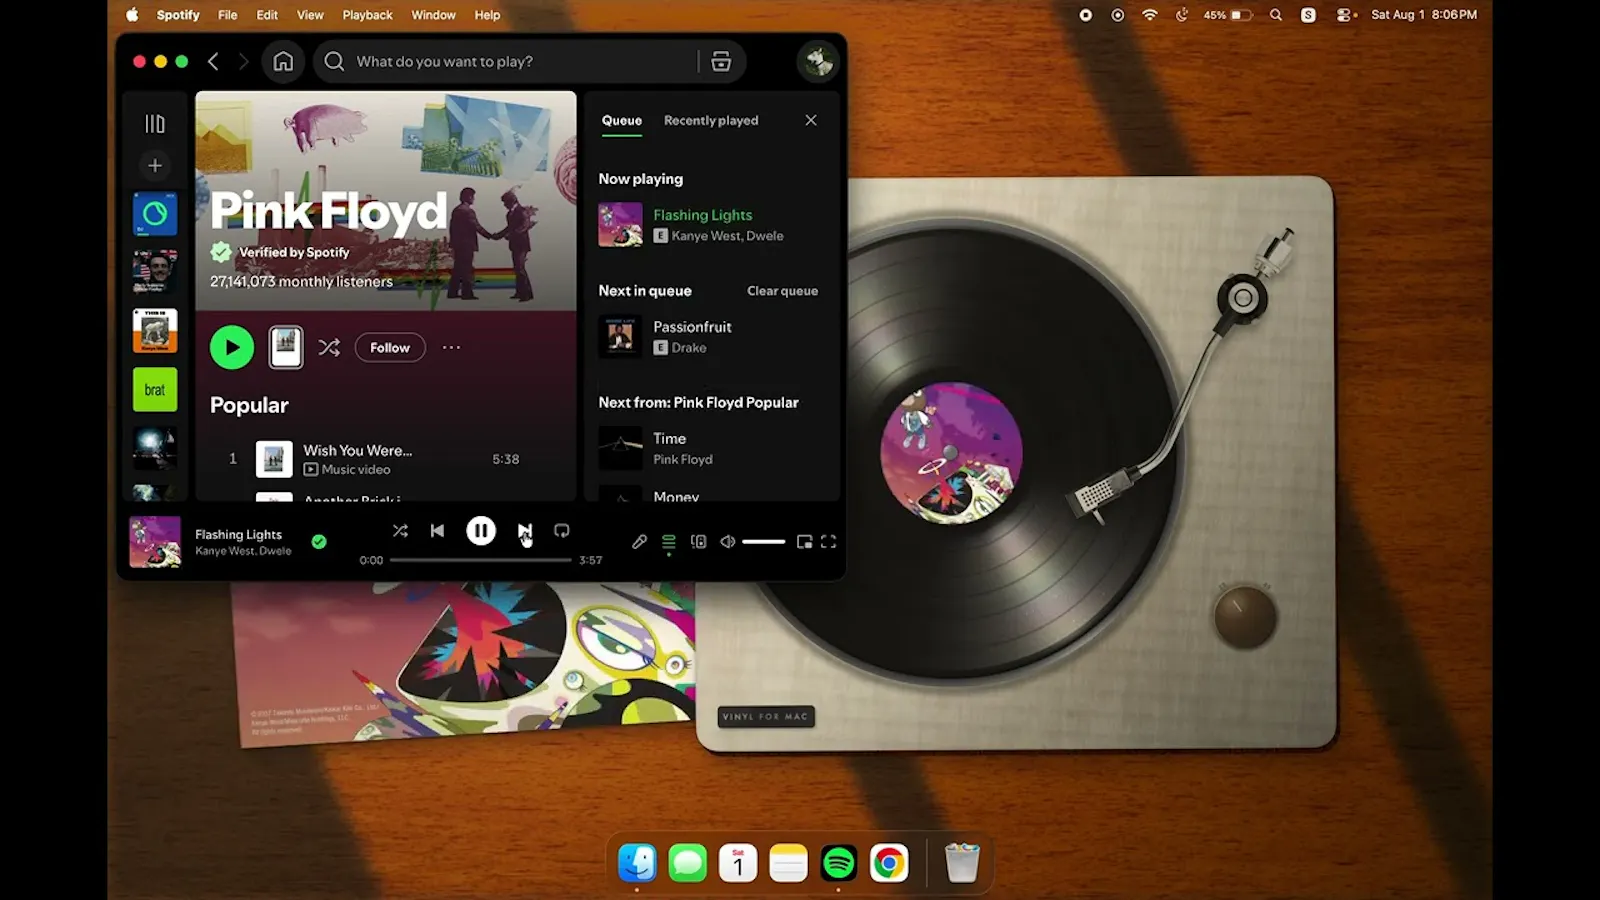Image resolution: width=1600 pixels, height=900 pixels.
Task: Toggle repeat mode
Action: click(x=562, y=531)
